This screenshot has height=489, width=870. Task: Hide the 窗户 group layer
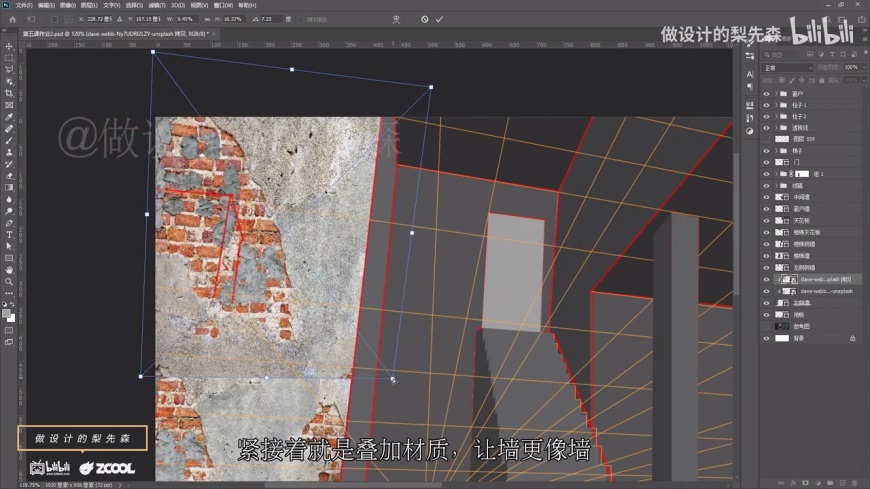(766, 94)
